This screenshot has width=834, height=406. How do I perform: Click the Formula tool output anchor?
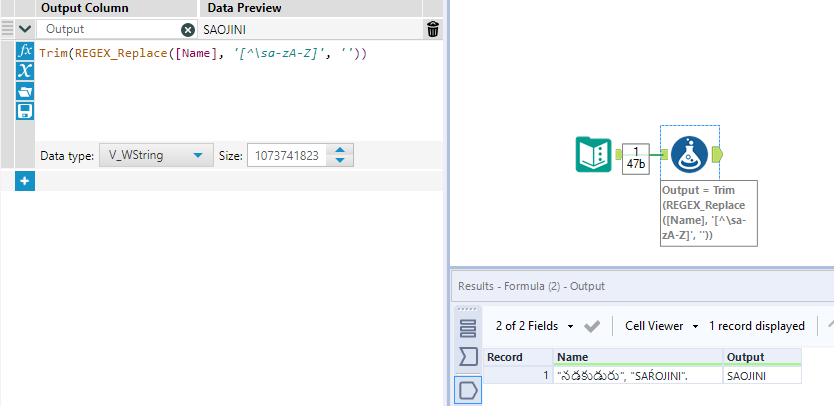716,155
